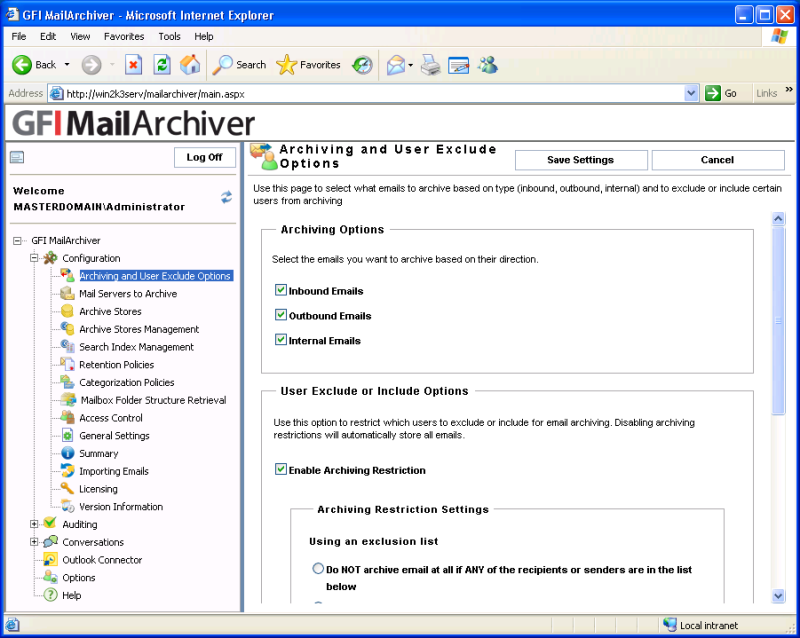Print the page with printer icon

(x=431, y=65)
